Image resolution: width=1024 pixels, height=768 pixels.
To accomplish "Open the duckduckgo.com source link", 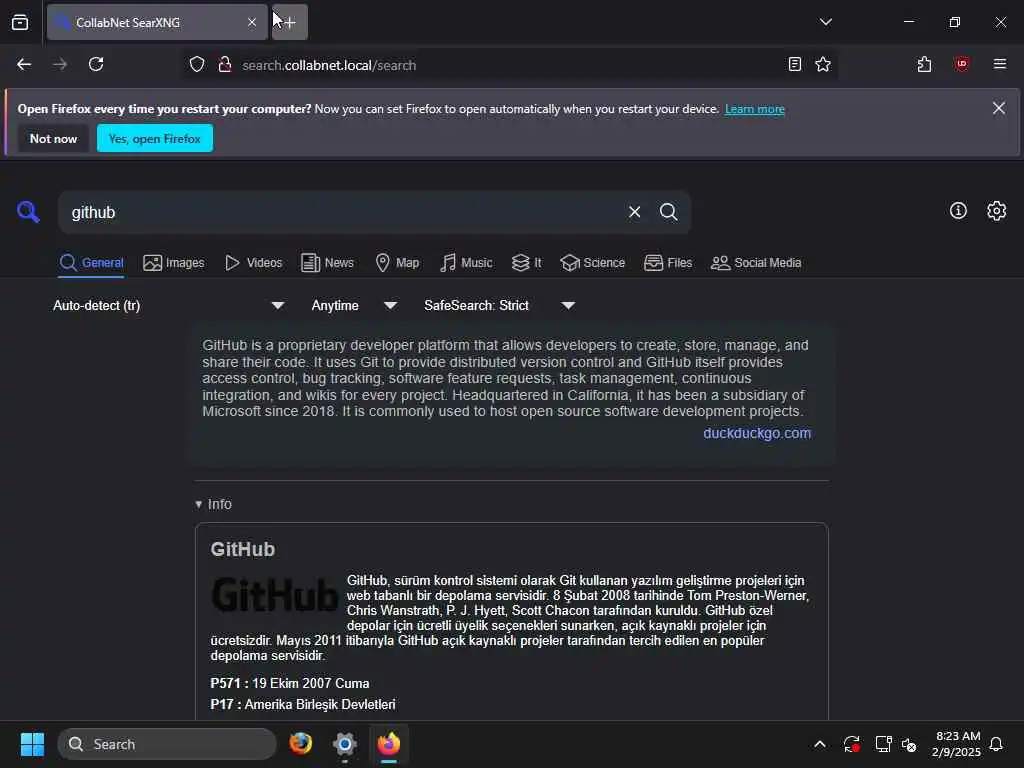I will point(757,433).
